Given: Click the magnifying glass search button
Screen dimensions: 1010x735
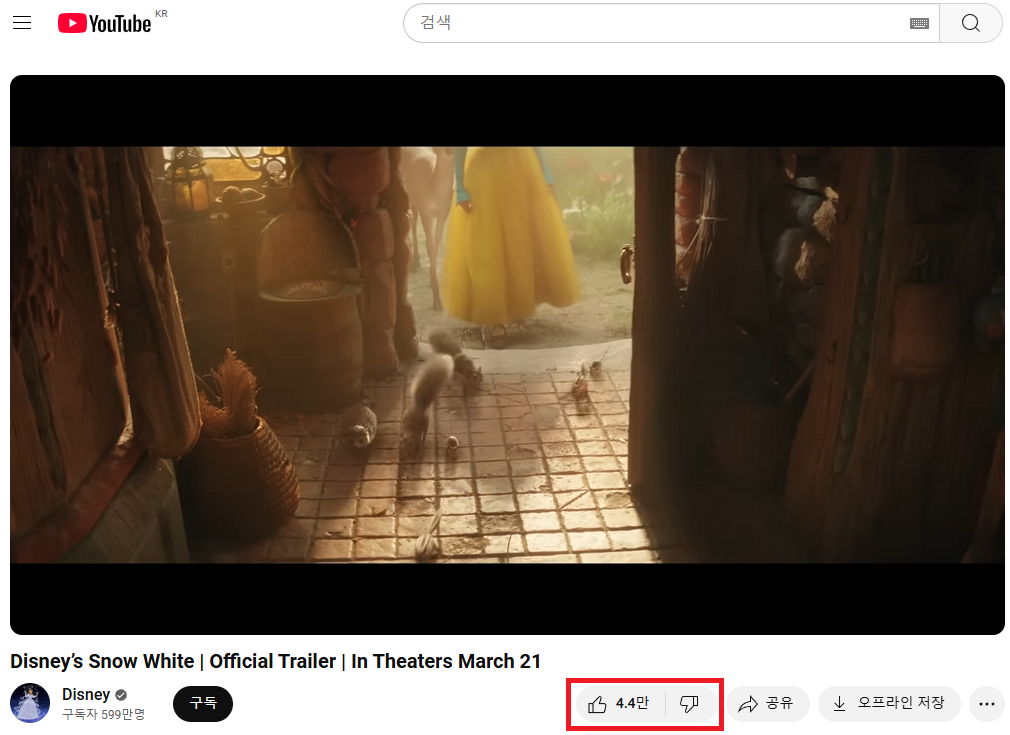Looking at the screenshot, I should [971, 23].
